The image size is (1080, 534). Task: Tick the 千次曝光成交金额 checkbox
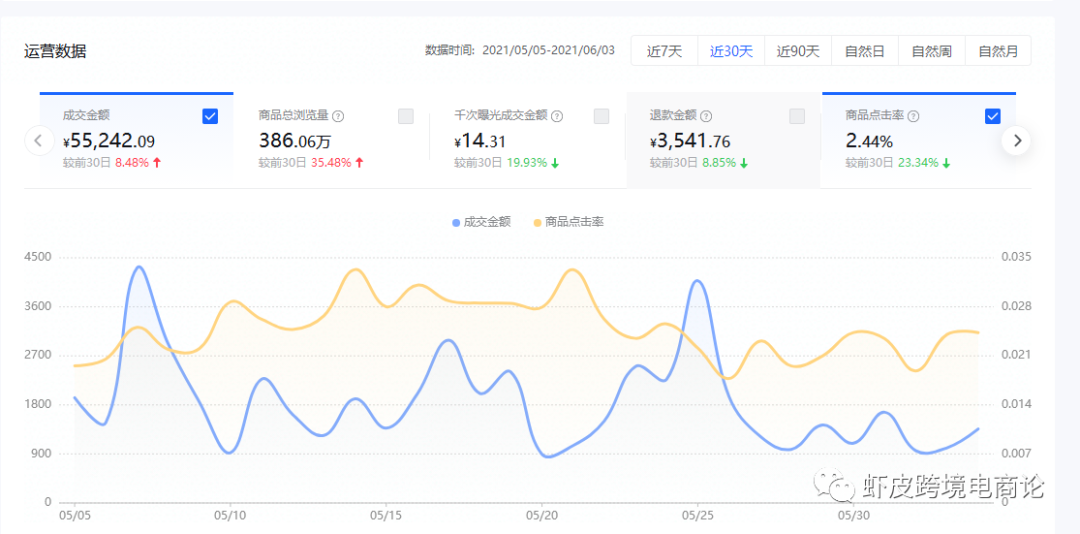click(601, 116)
